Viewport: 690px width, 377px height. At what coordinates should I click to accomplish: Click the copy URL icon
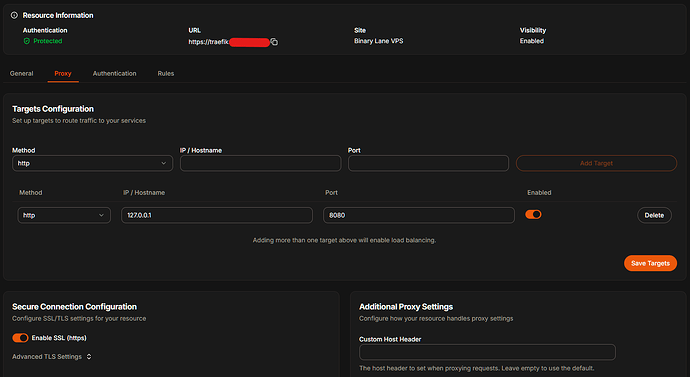click(274, 42)
